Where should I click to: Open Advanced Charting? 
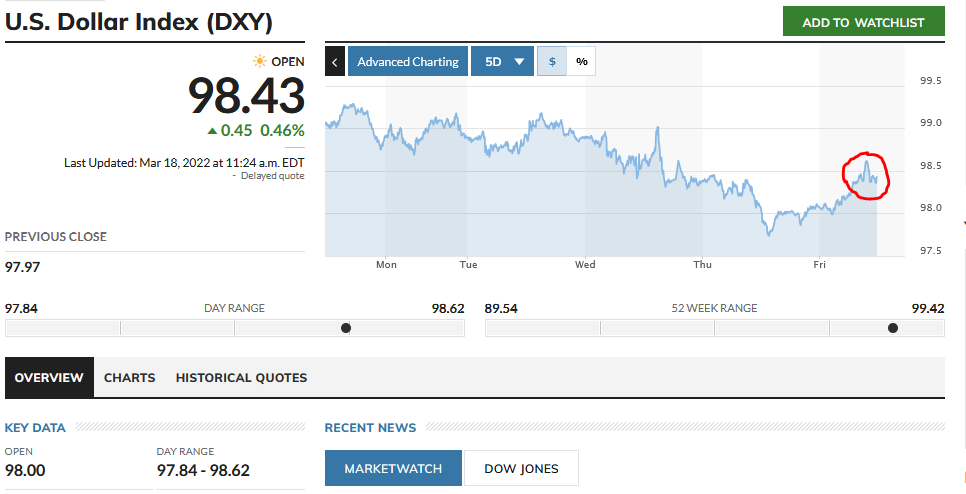pos(408,62)
